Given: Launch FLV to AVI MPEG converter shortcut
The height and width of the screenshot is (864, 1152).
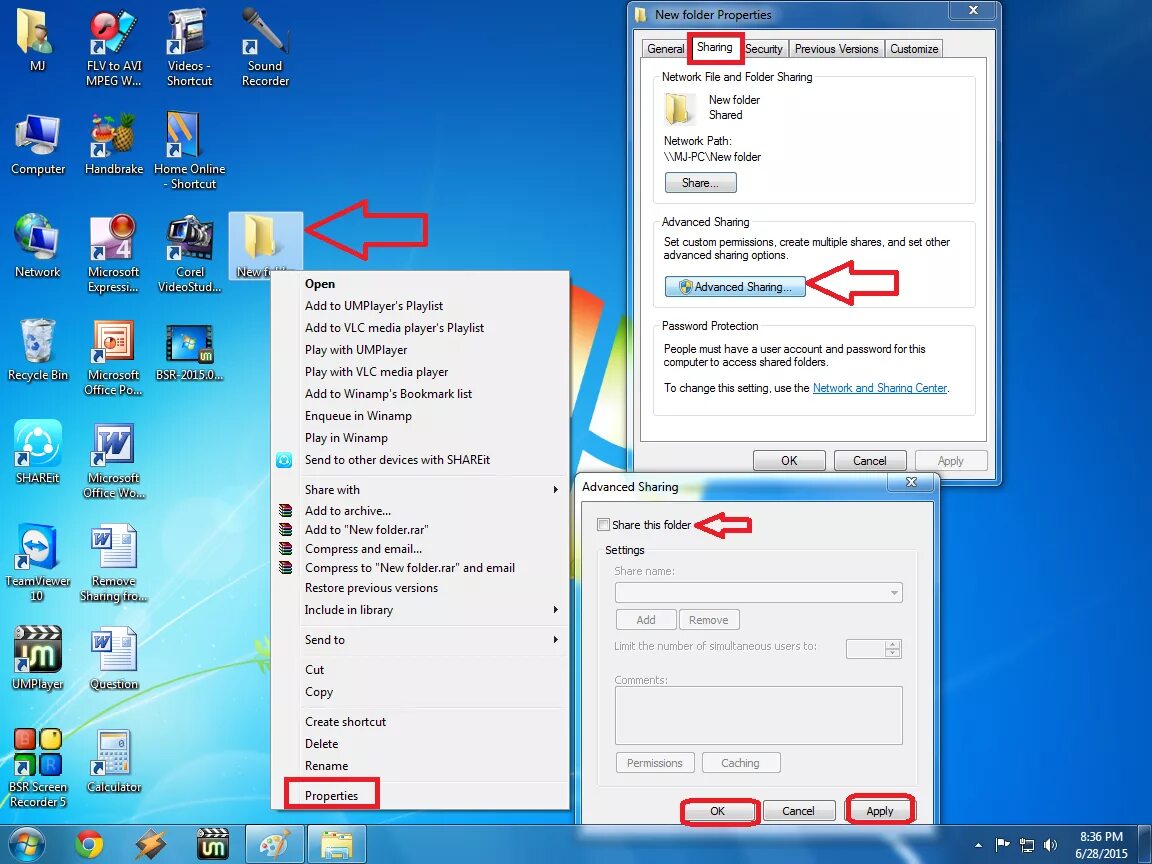Looking at the screenshot, I should pos(113,47).
